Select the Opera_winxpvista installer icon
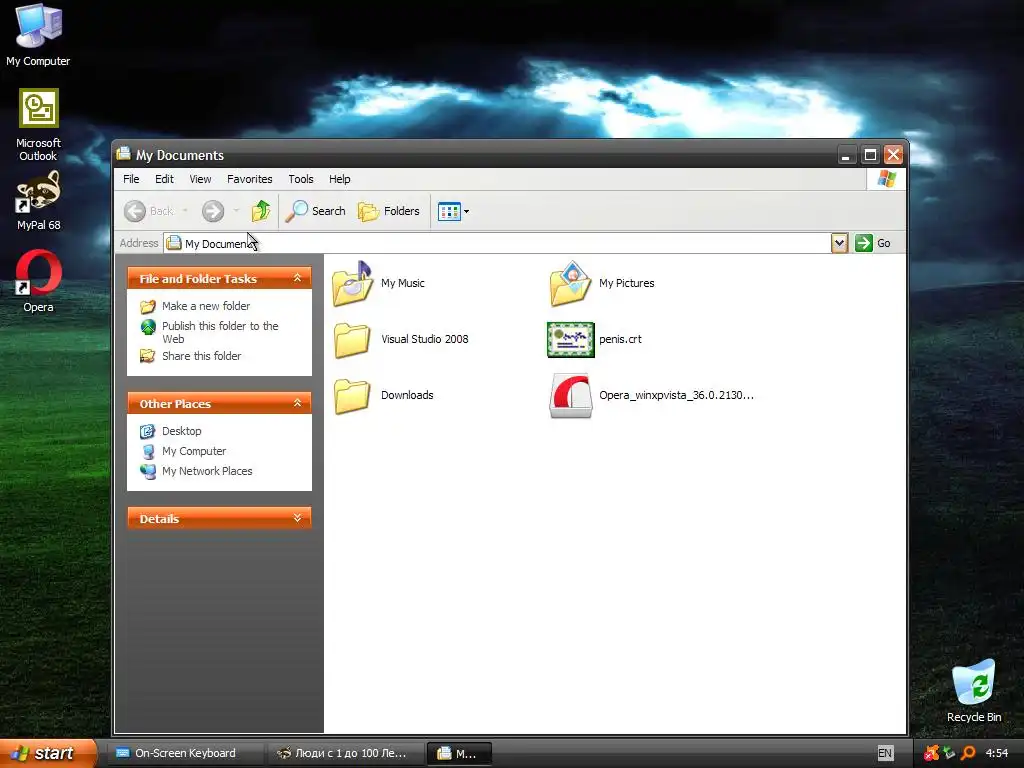This screenshot has height=768, width=1024. click(571, 396)
